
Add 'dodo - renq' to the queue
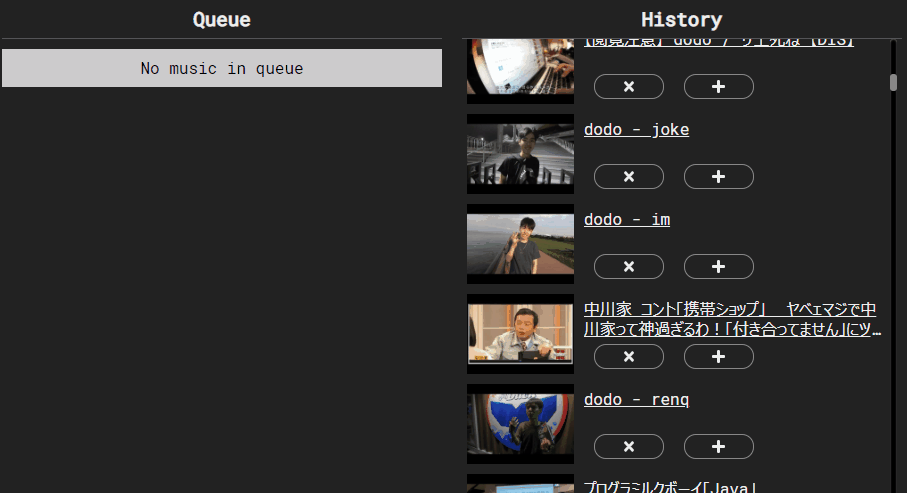click(x=718, y=447)
